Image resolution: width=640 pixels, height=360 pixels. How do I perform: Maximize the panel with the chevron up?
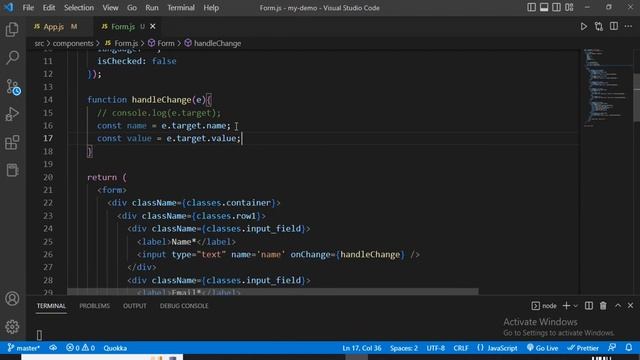click(618, 306)
